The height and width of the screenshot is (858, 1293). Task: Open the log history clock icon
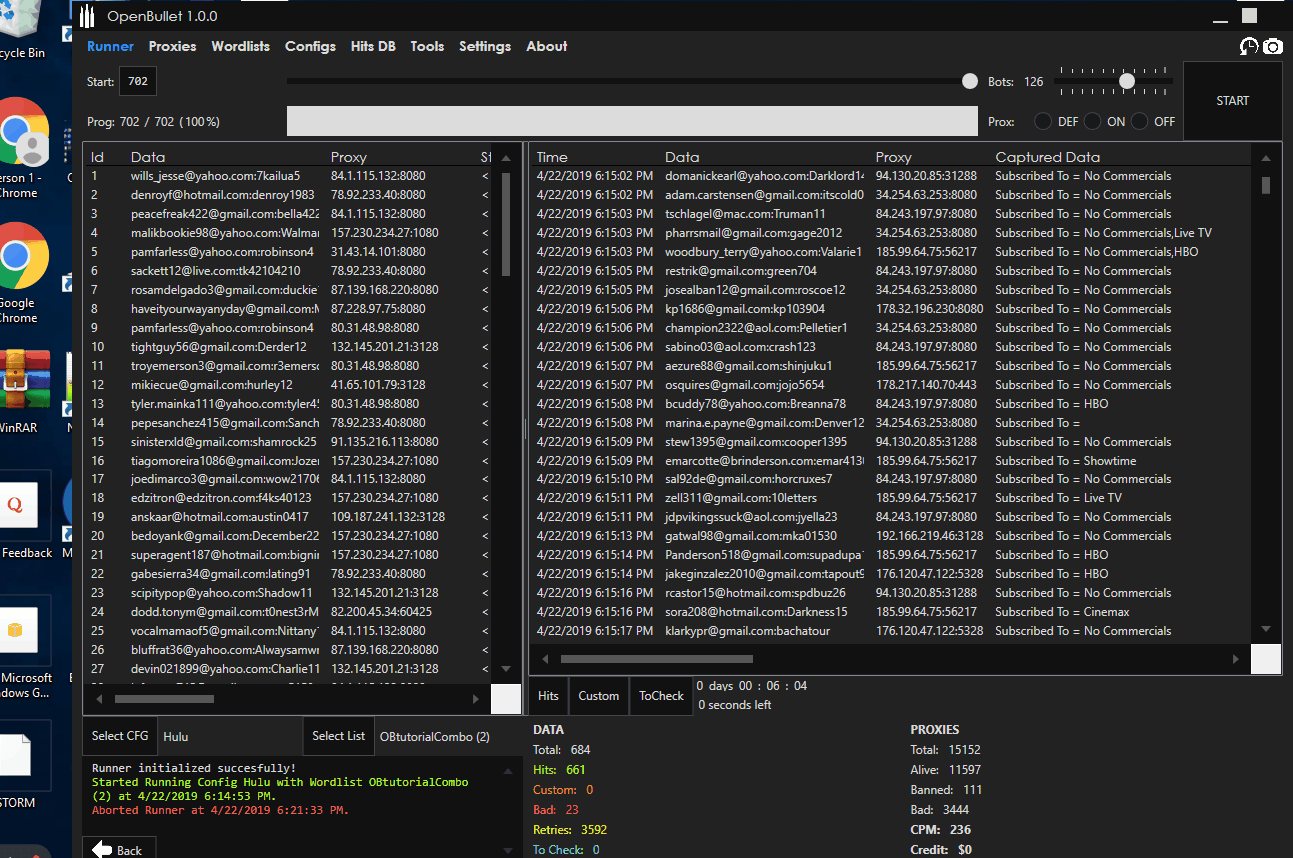coord(1249,46)
